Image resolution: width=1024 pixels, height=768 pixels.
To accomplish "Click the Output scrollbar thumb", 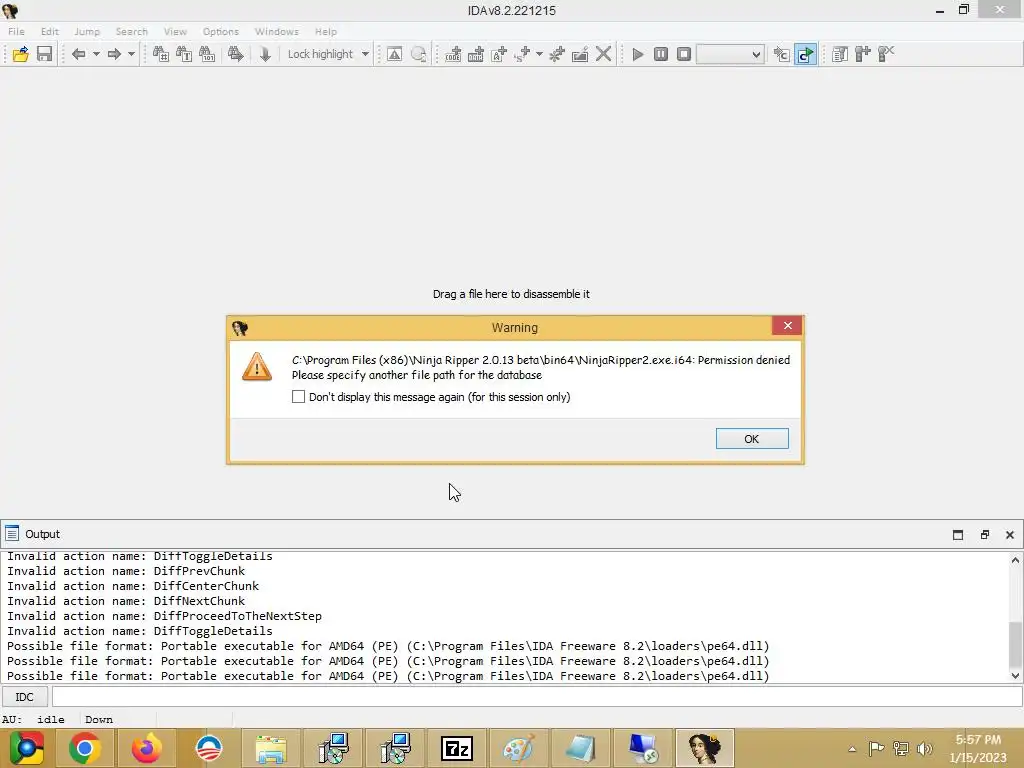I will coord(1016,645).
